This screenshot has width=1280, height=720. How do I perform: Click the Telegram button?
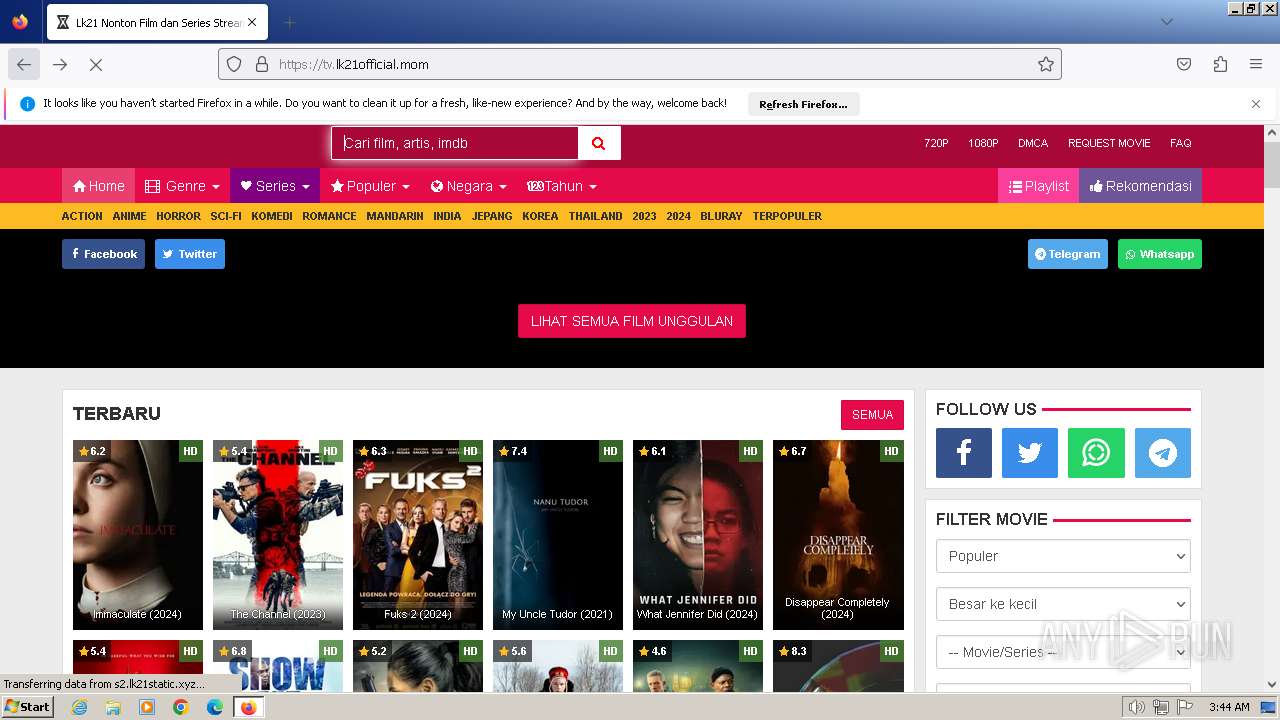point(1068,254)
